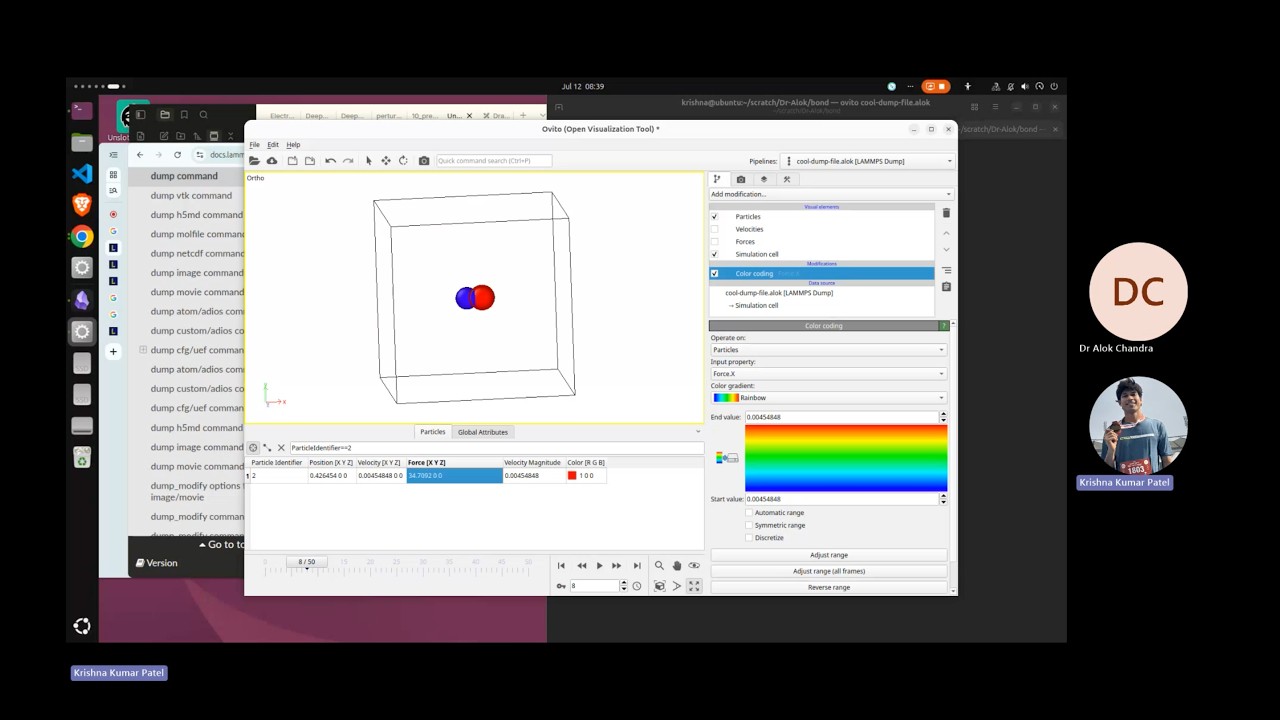Open the File menu in Ovito
The image size is (1280, 720).
coord(254,145)
